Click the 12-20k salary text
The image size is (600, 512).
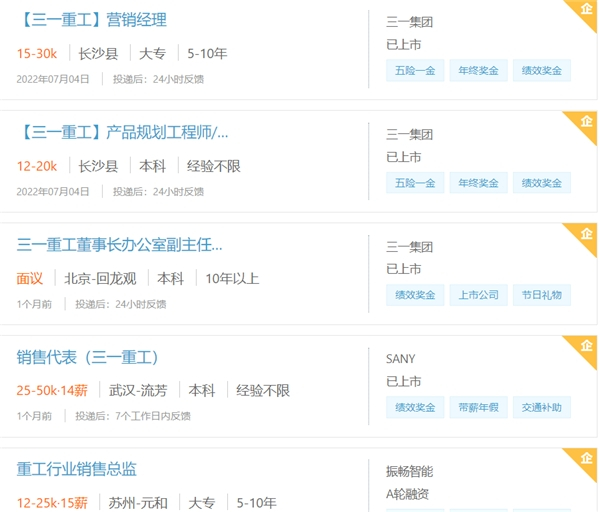[37, 166]
